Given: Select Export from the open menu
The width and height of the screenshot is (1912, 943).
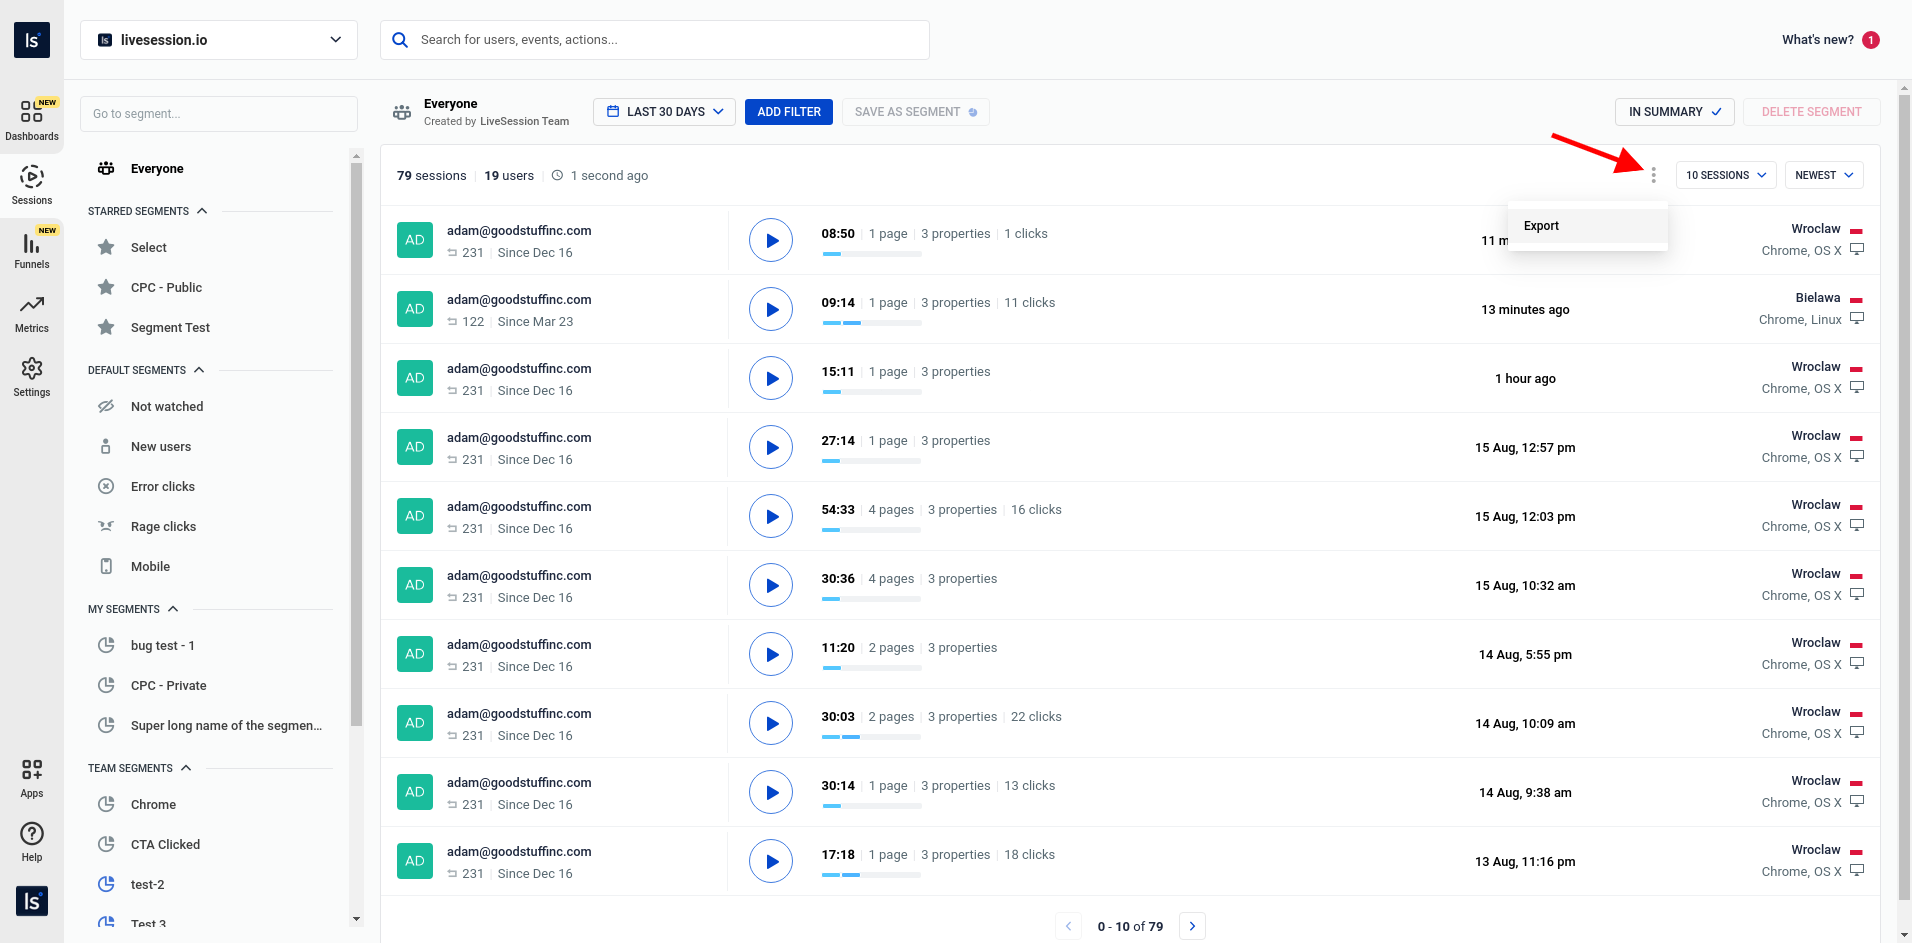Looking at the screenshot, I should 1541,225.
